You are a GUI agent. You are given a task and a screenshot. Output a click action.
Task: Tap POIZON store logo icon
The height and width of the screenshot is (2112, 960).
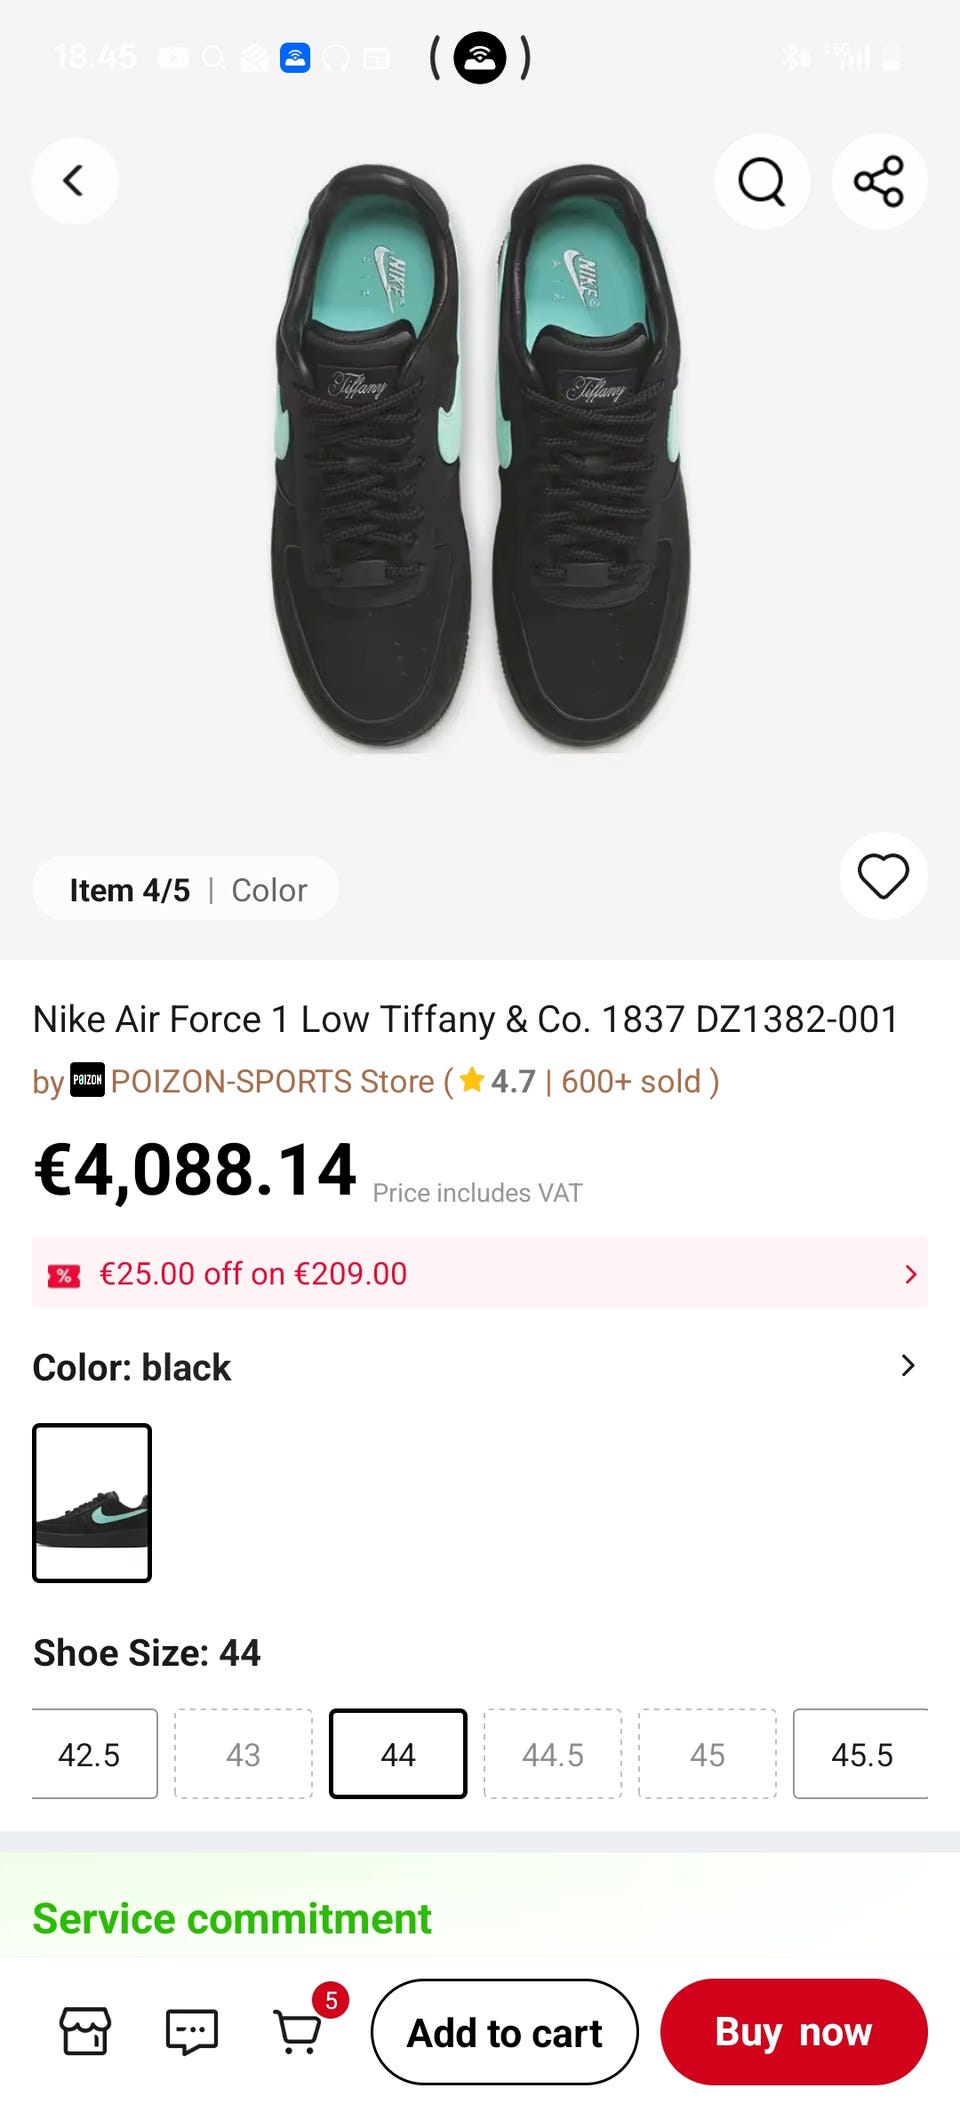(87, 1080)
